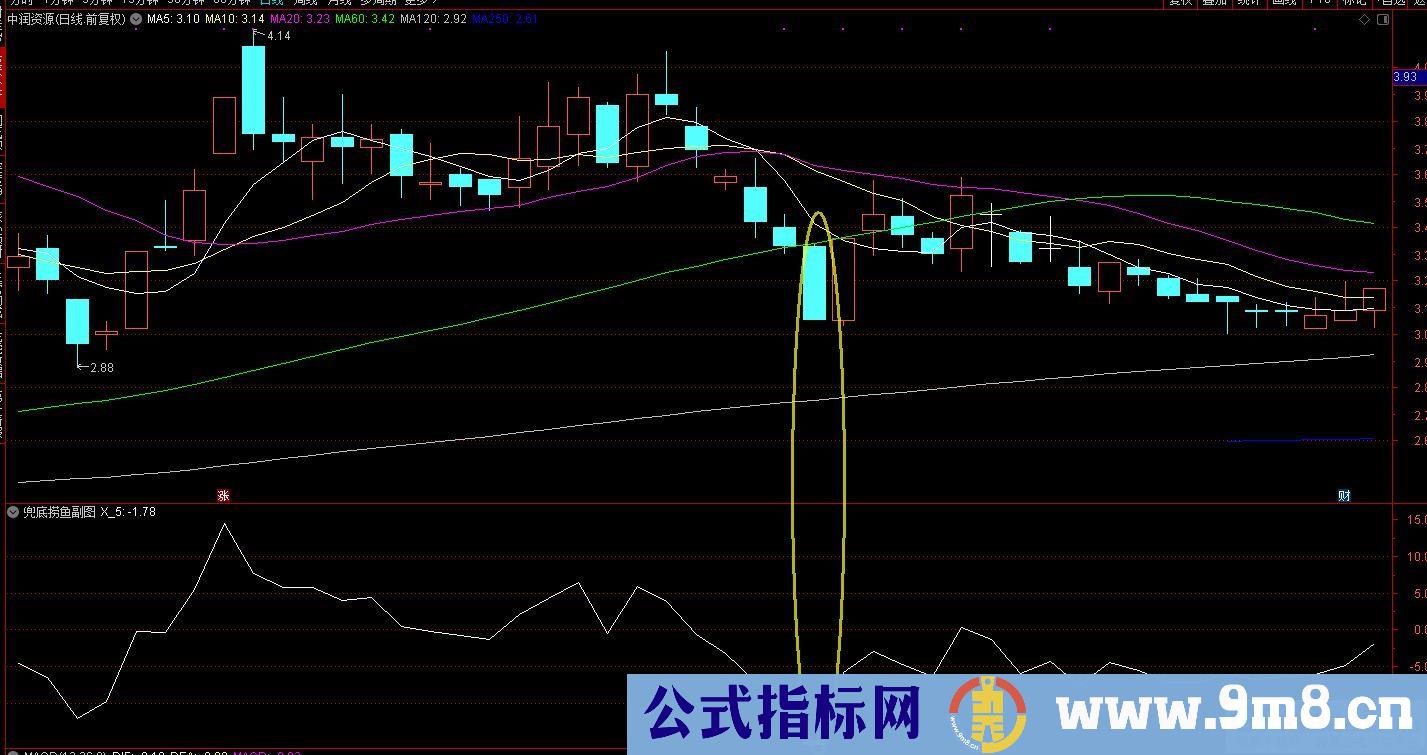
Task: Click the blue 财 marker on the chart
Action: click(x=1345, y=495)
